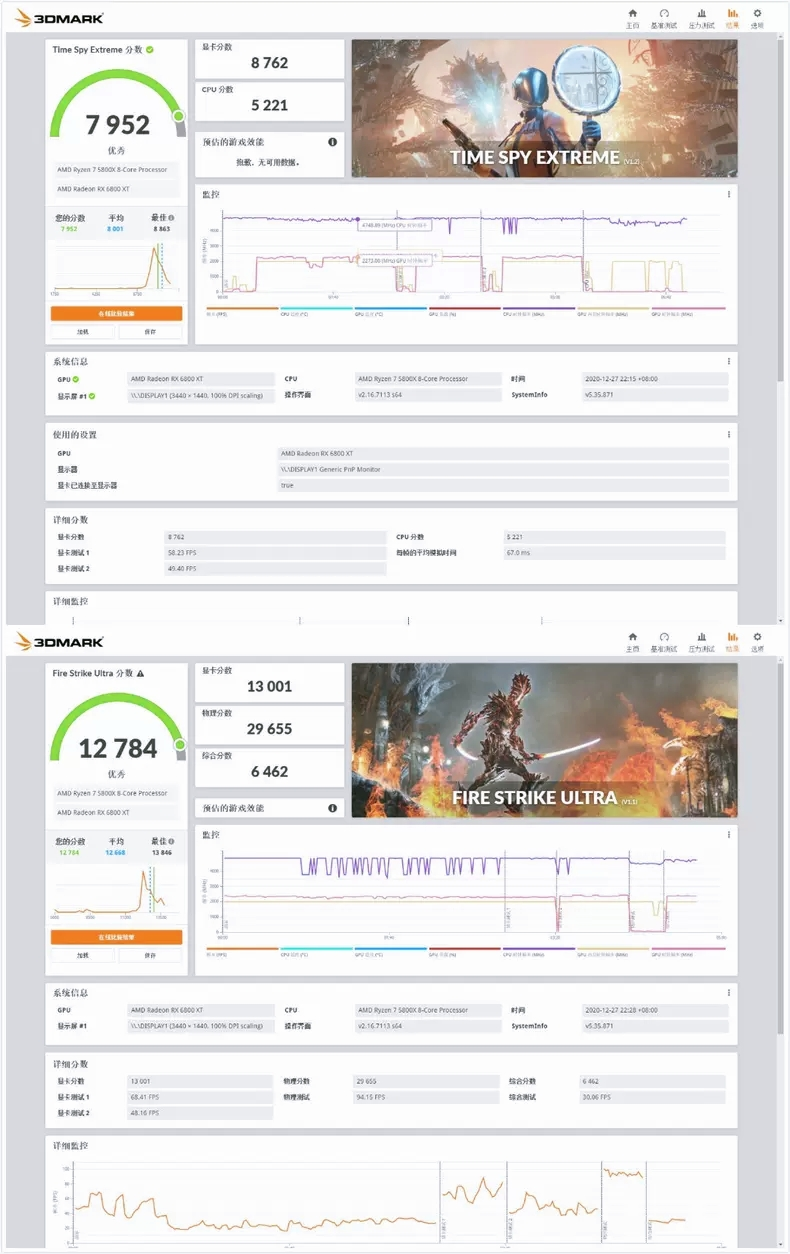Screen dimensions: 790x1254
Task: Toggle teal CPU temperature legend in Fire Strike monitoring
Action: click(316, 952)
